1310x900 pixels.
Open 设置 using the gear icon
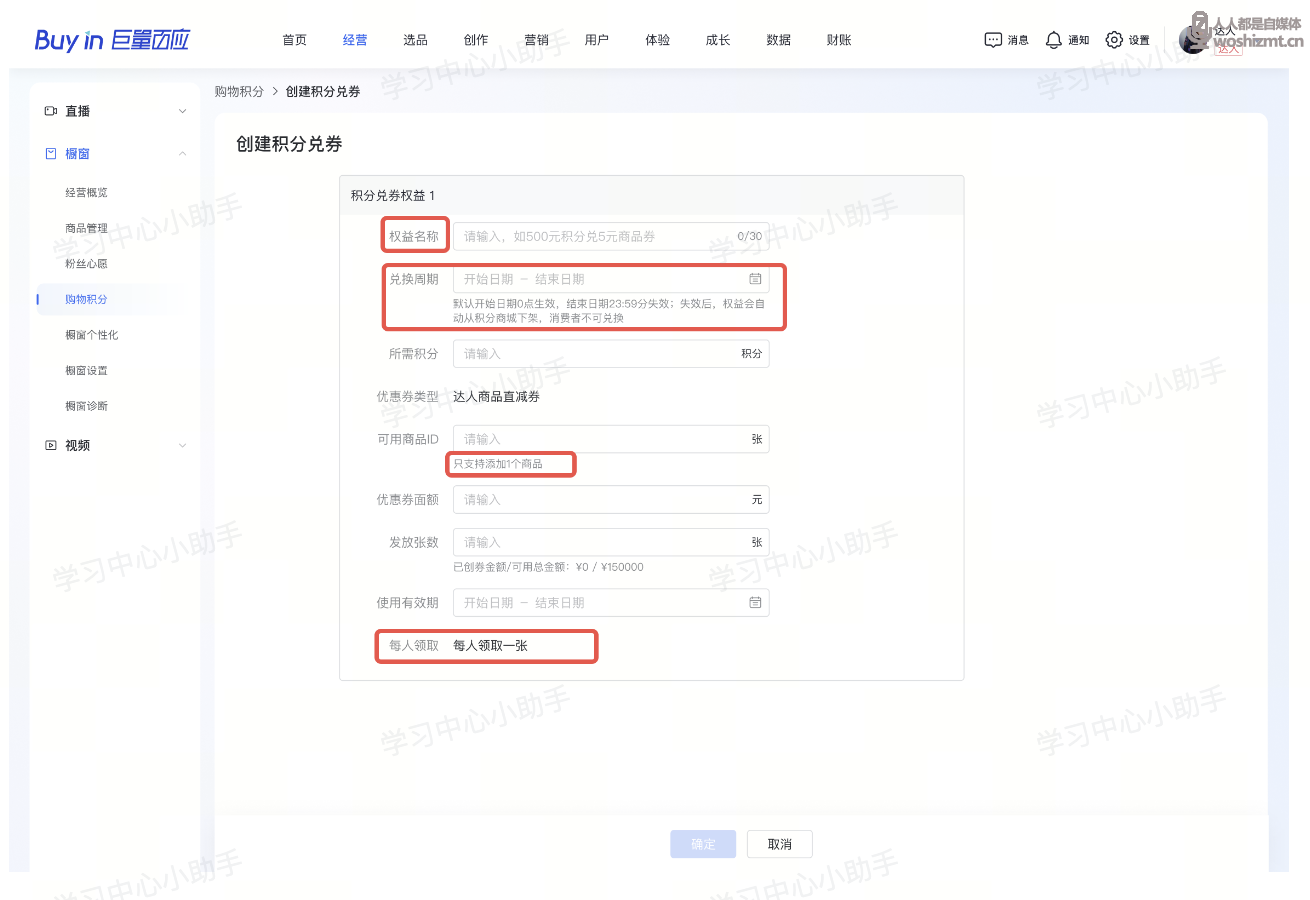point(1114,40)
